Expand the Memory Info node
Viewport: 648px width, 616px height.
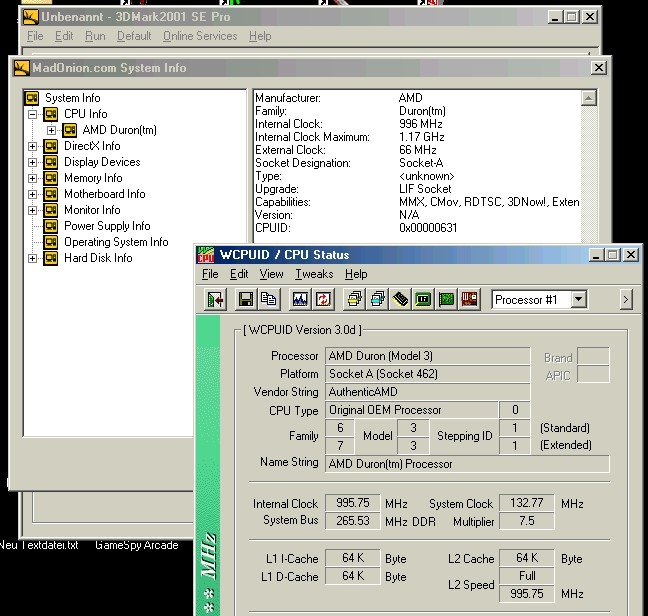(x=32, y=178)
